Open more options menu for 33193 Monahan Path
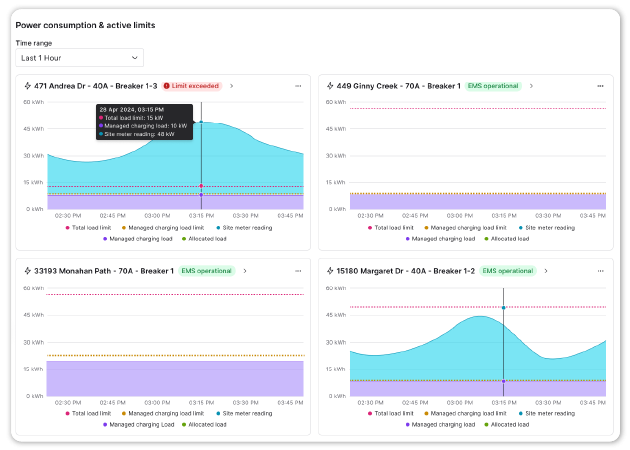This screenshot has width=630, height=450. pyautogui.click(x=297, y=270)
